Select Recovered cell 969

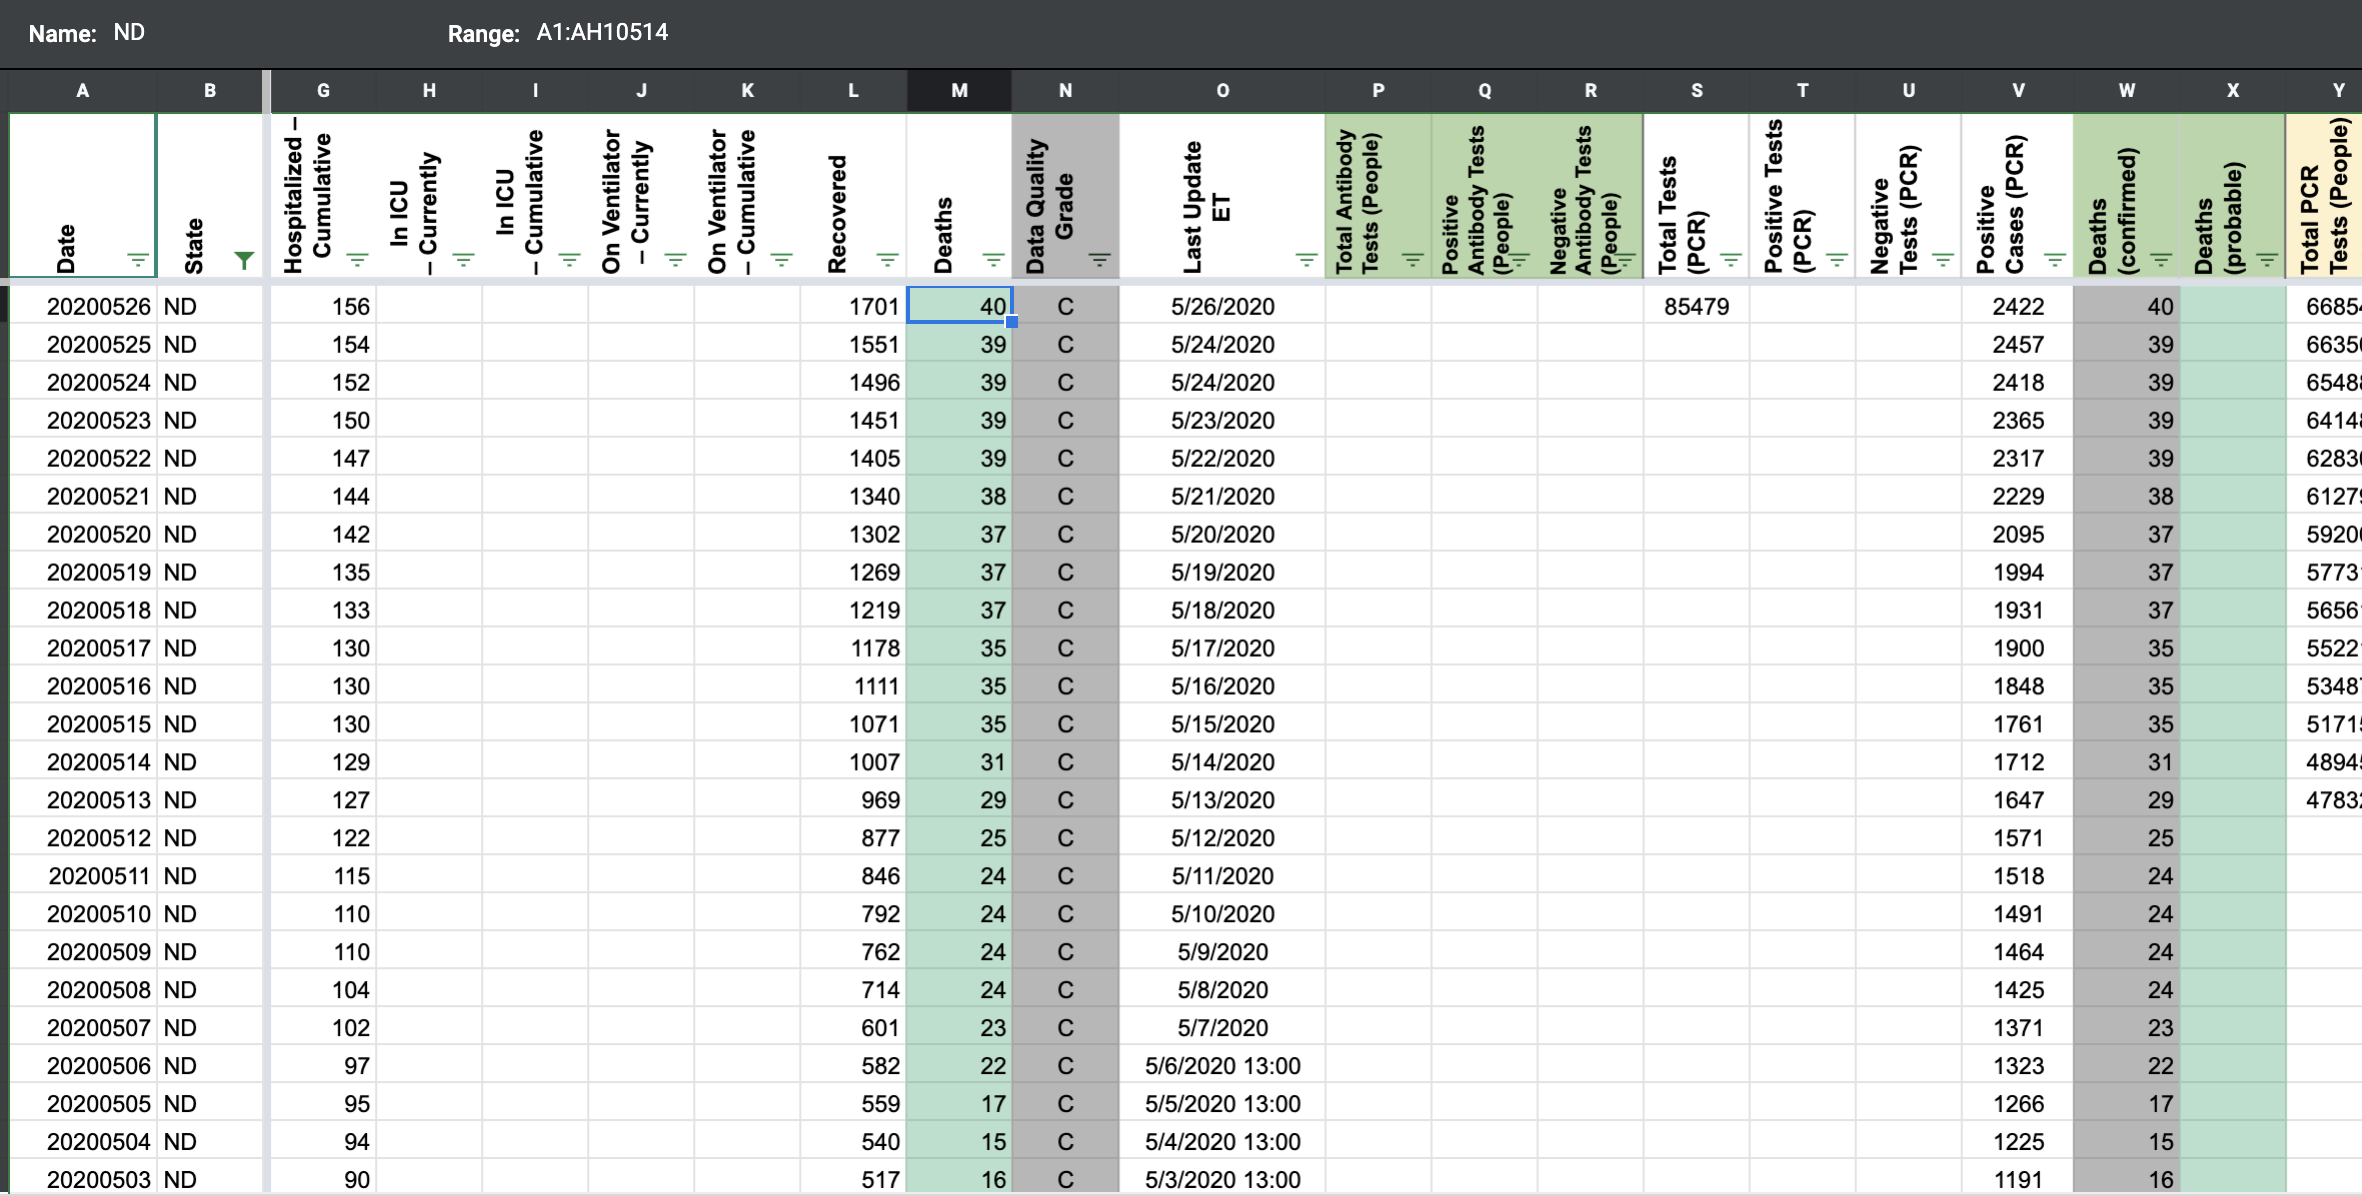[x=853, y=800]
